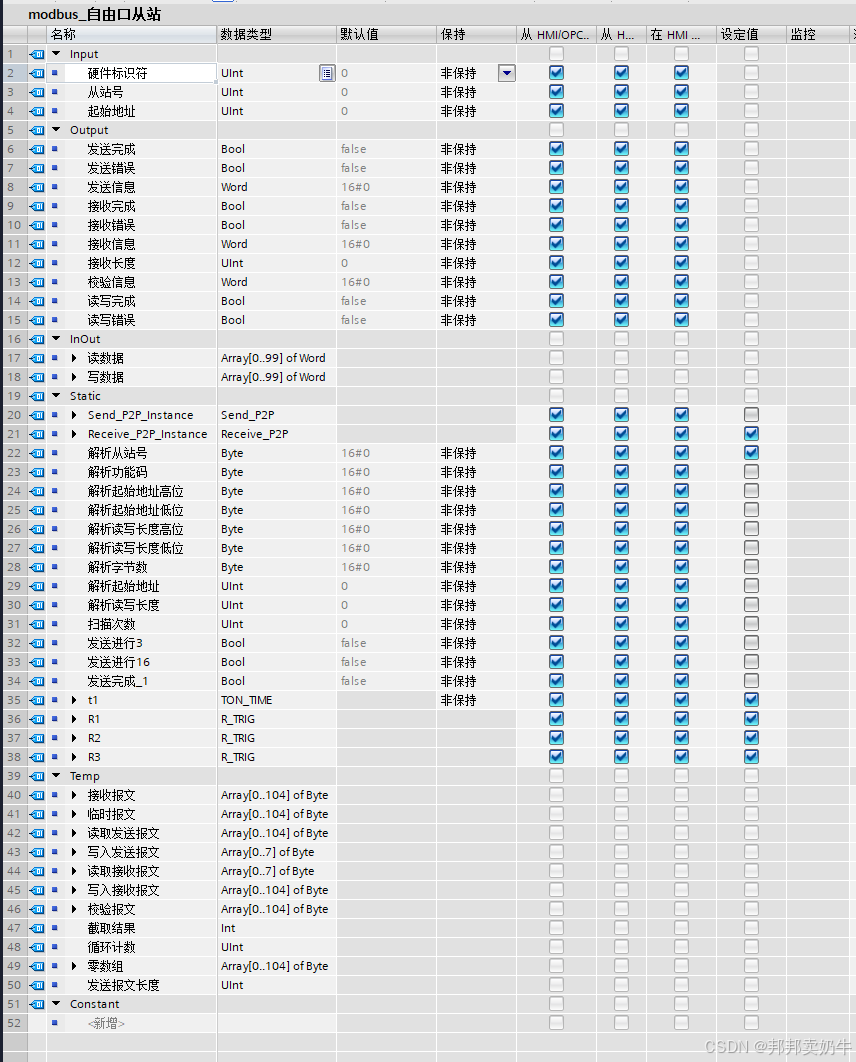Click the tag icon in row 31 扫描次数

click(37, 624)
